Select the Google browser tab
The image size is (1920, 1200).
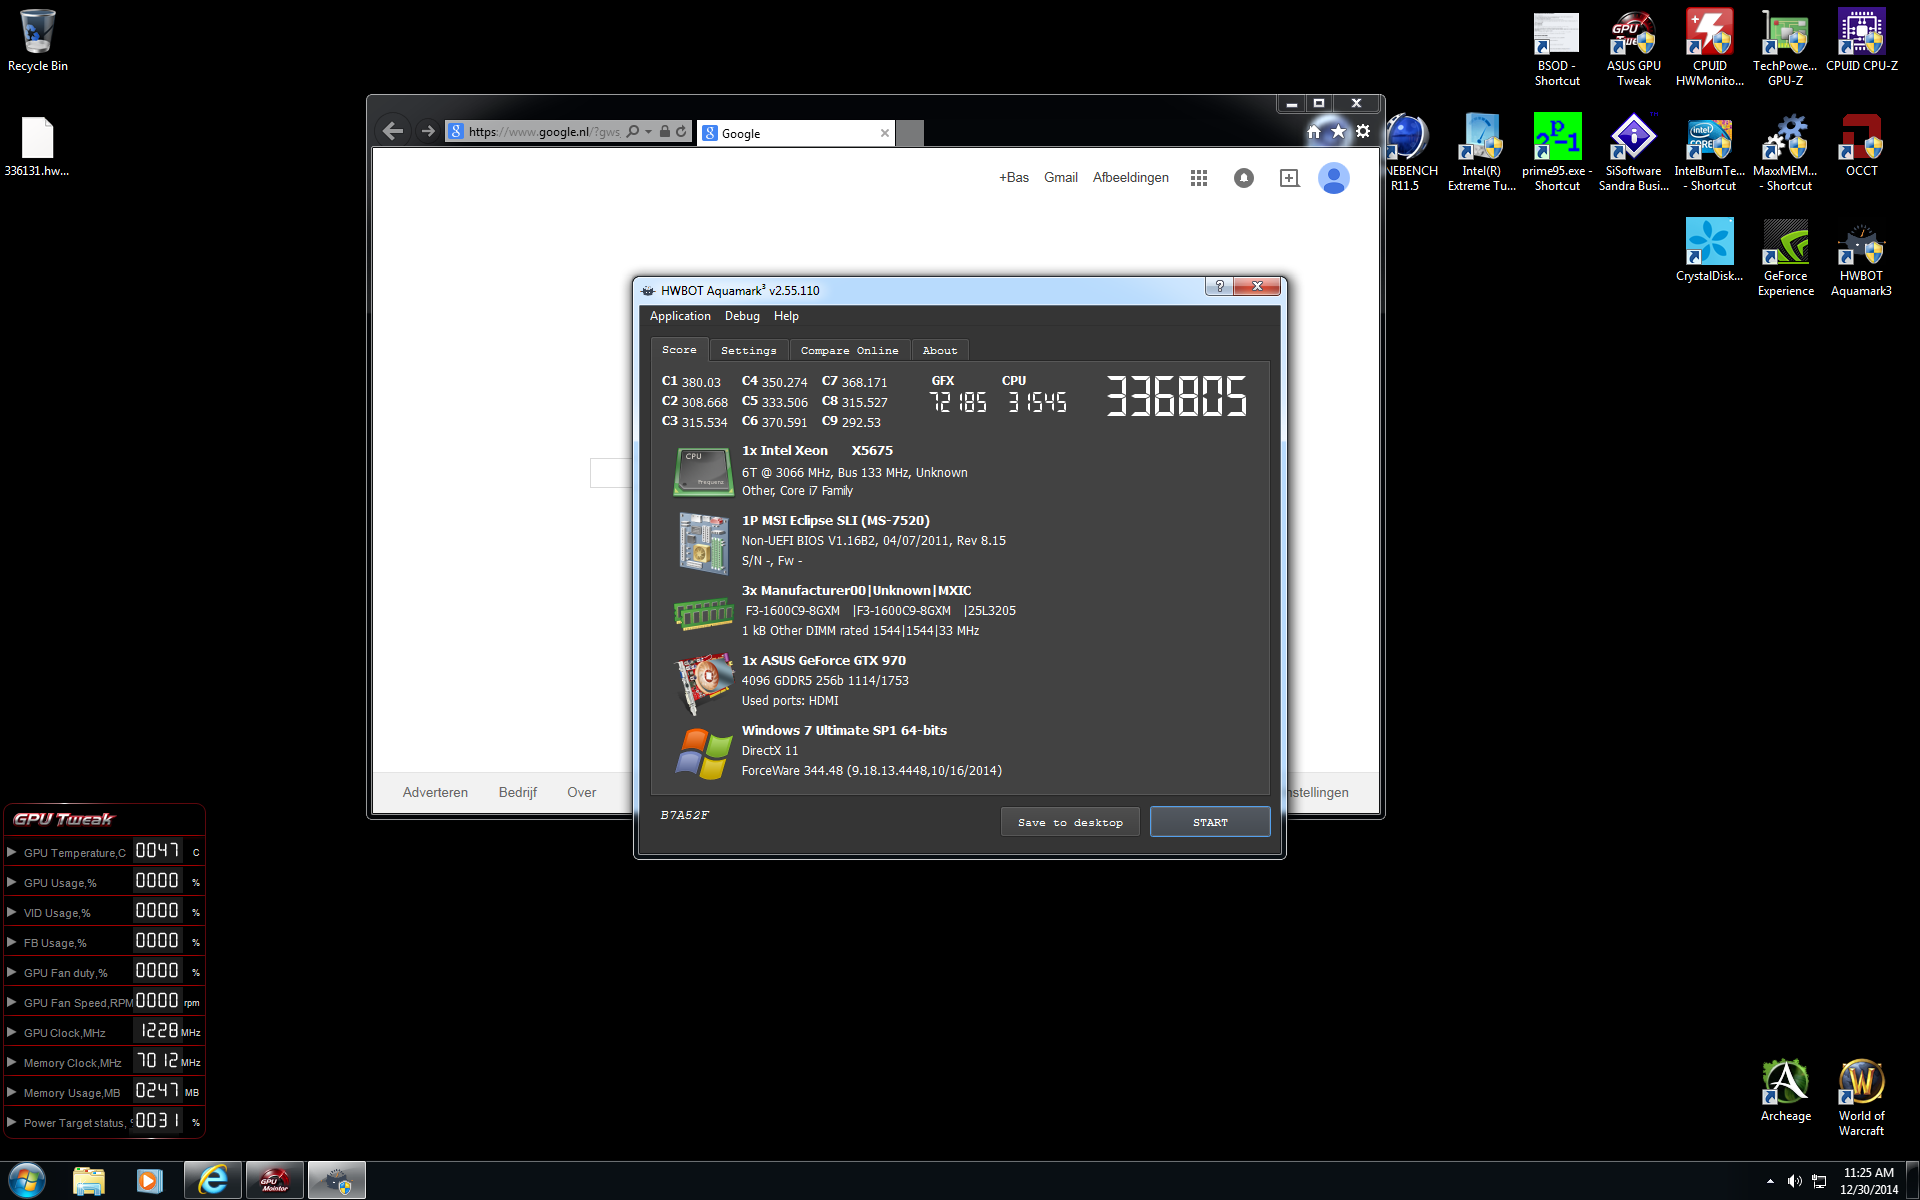coord(795,133)
